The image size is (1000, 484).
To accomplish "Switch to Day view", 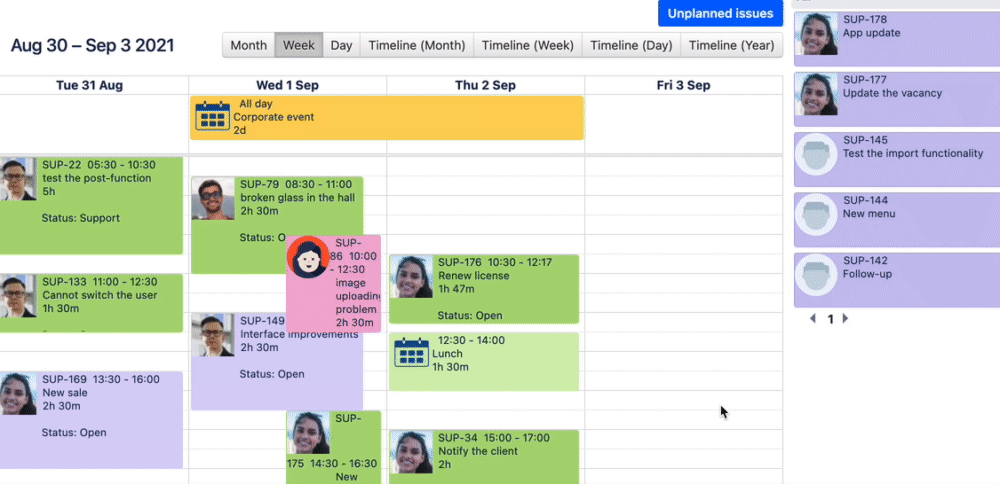I will 341,45.
